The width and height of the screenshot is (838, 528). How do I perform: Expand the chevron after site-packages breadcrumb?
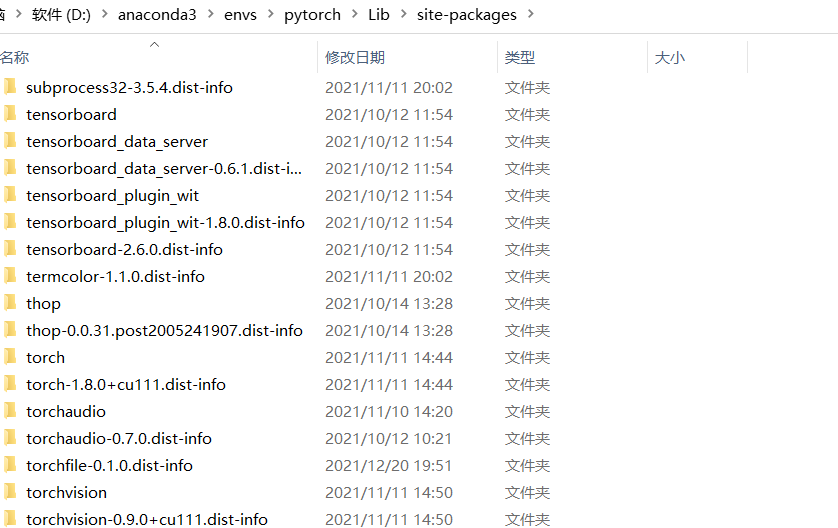tap(531, 14)
